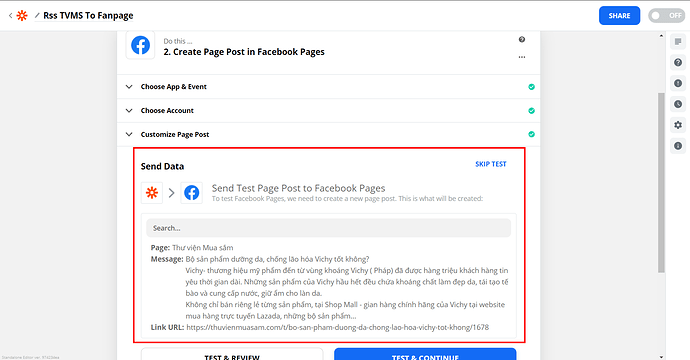
Task: Open the step's three-dot options menu
Action: coord(521,57)
